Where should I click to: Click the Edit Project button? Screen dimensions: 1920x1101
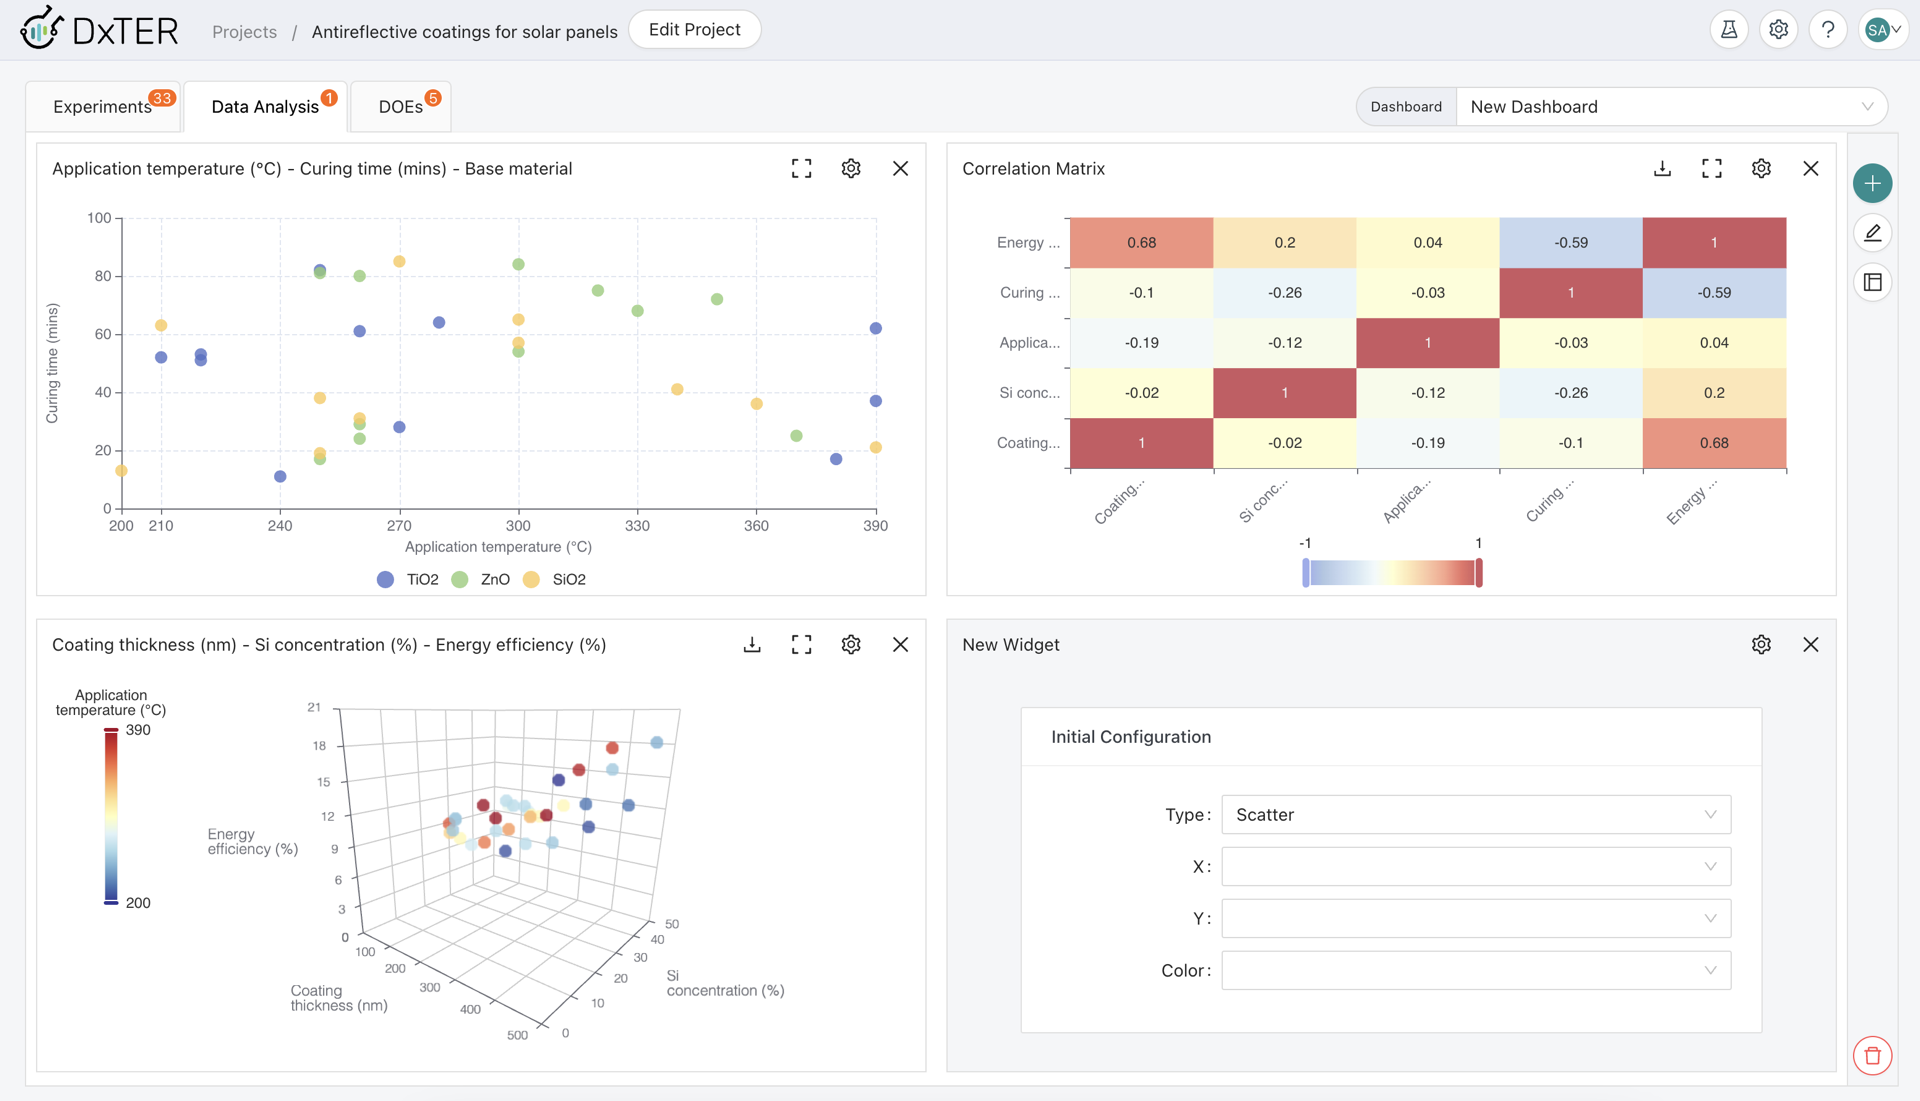point(694,30)
